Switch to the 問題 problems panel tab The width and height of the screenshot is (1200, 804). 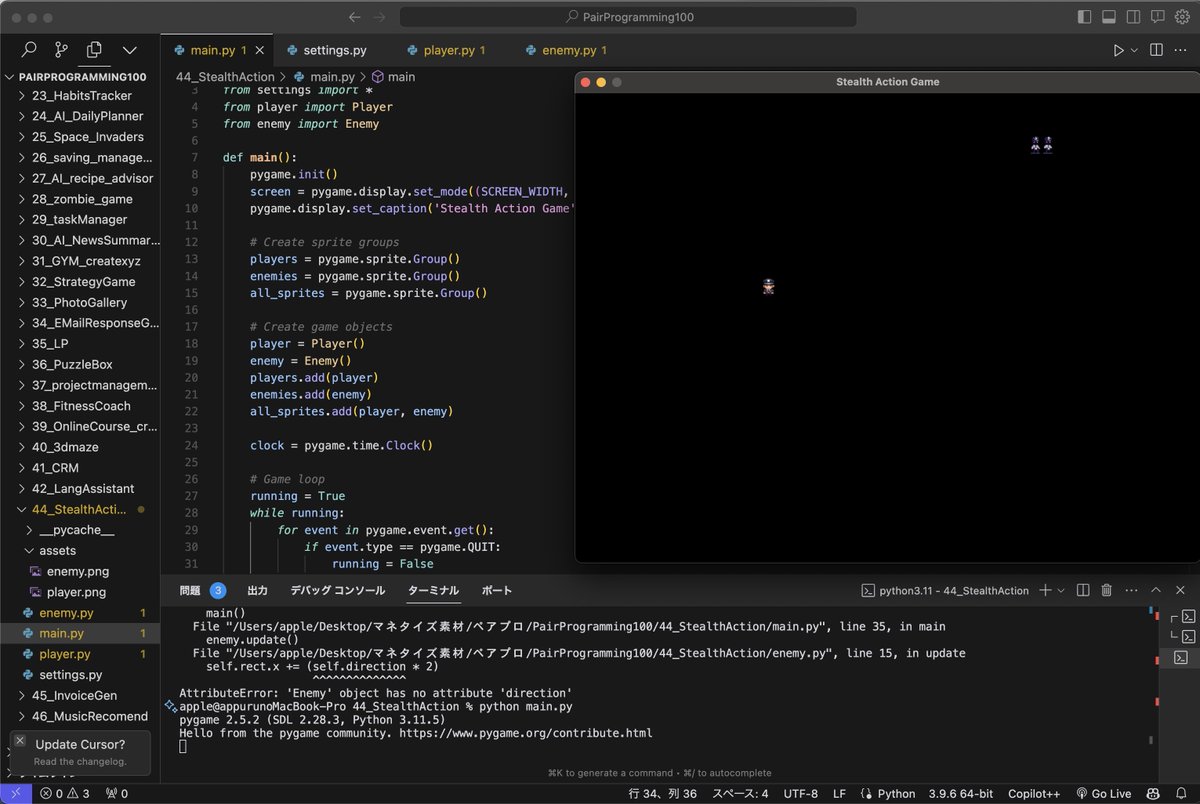pyautogui.click(x=202, y=591)
